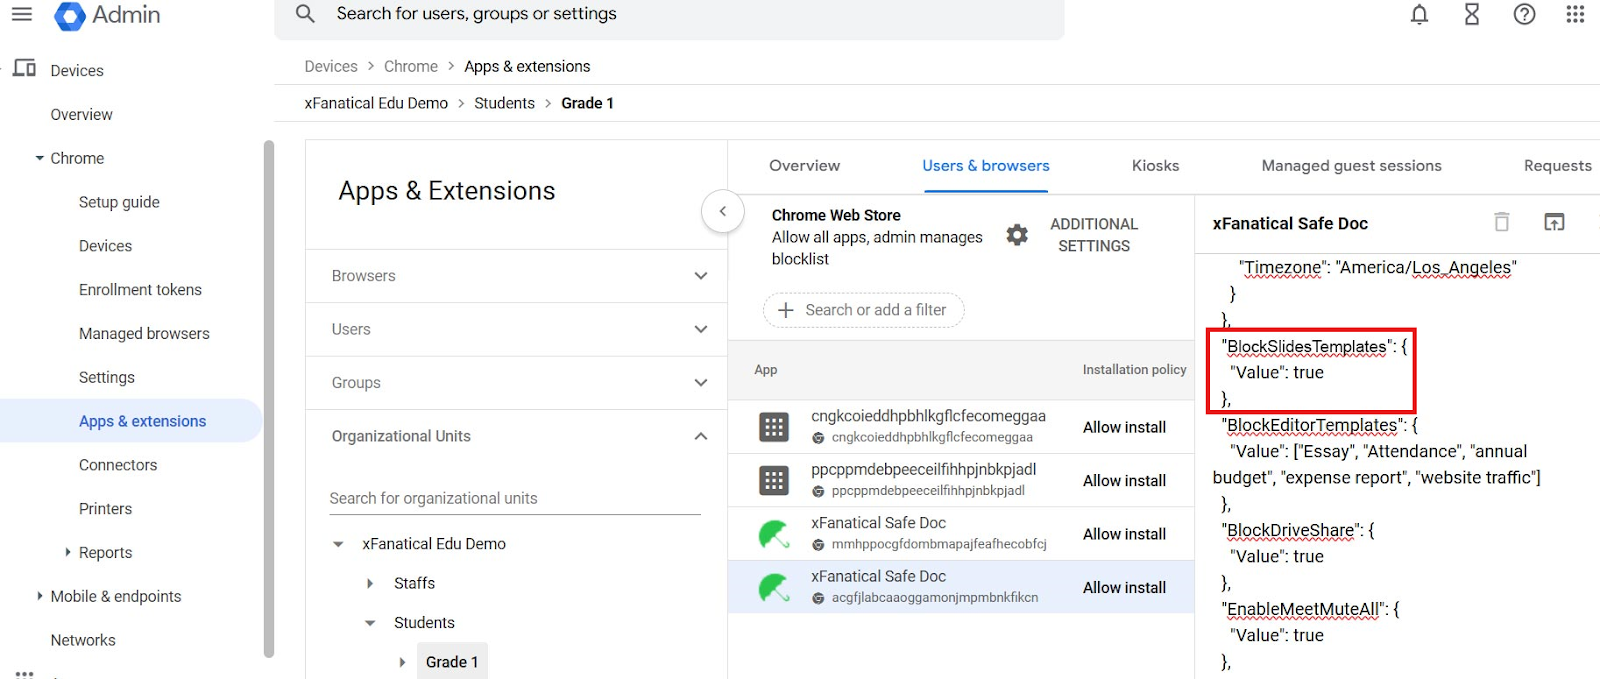Viewport: 1600px width, 679px height.
Task: Click the xFanatical Edu Demo breadcrumb
Action: (376, 103)
